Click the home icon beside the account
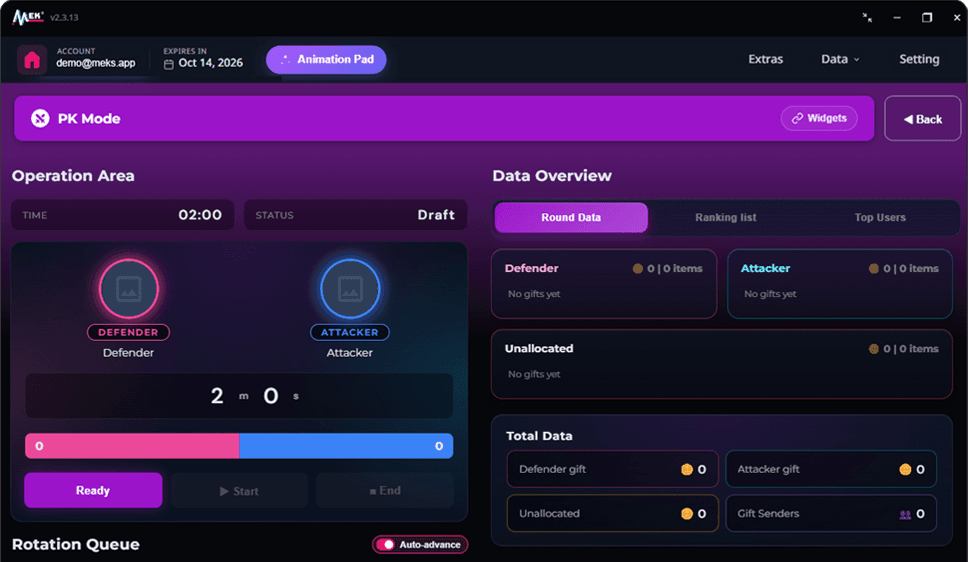 point(32,60)
